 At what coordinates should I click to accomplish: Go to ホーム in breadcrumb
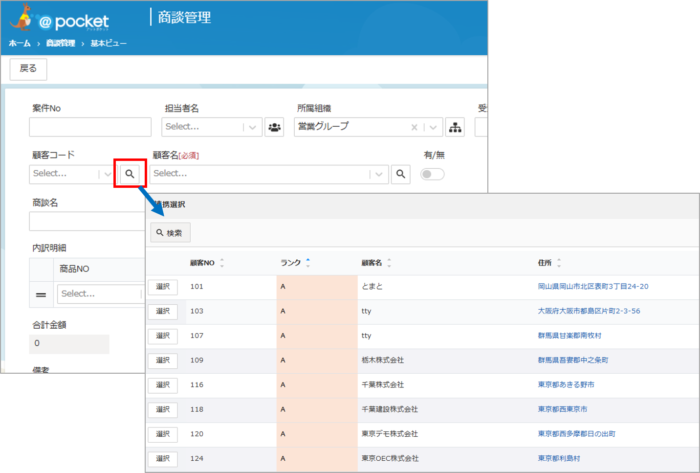pos(19,45)
